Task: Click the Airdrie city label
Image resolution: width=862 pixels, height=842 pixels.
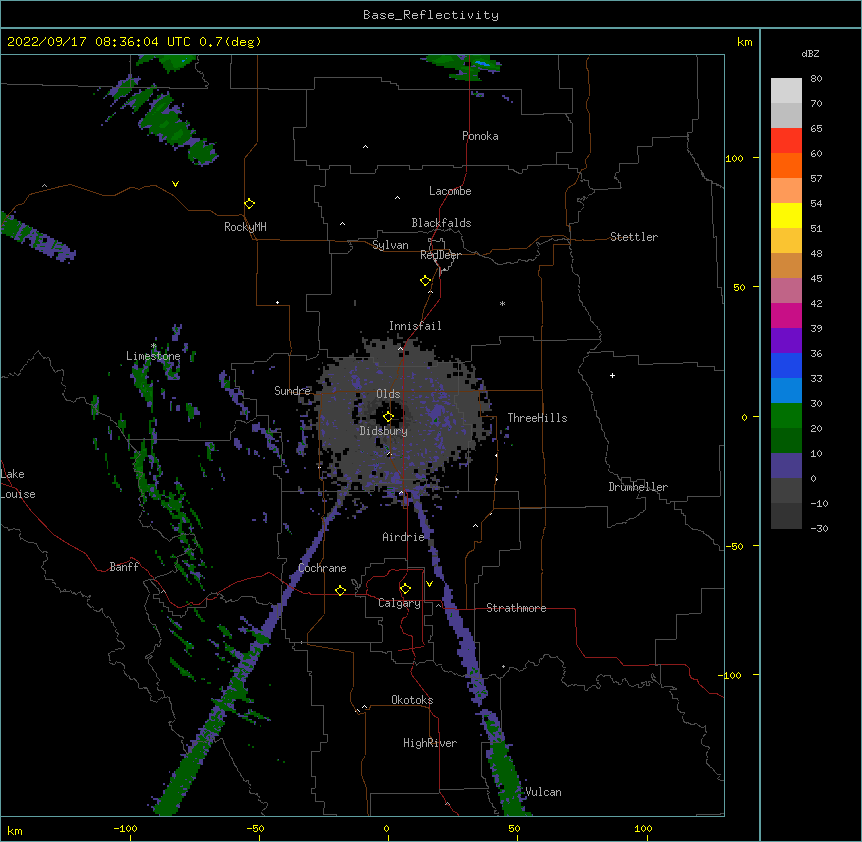Action: coord(404,537)
